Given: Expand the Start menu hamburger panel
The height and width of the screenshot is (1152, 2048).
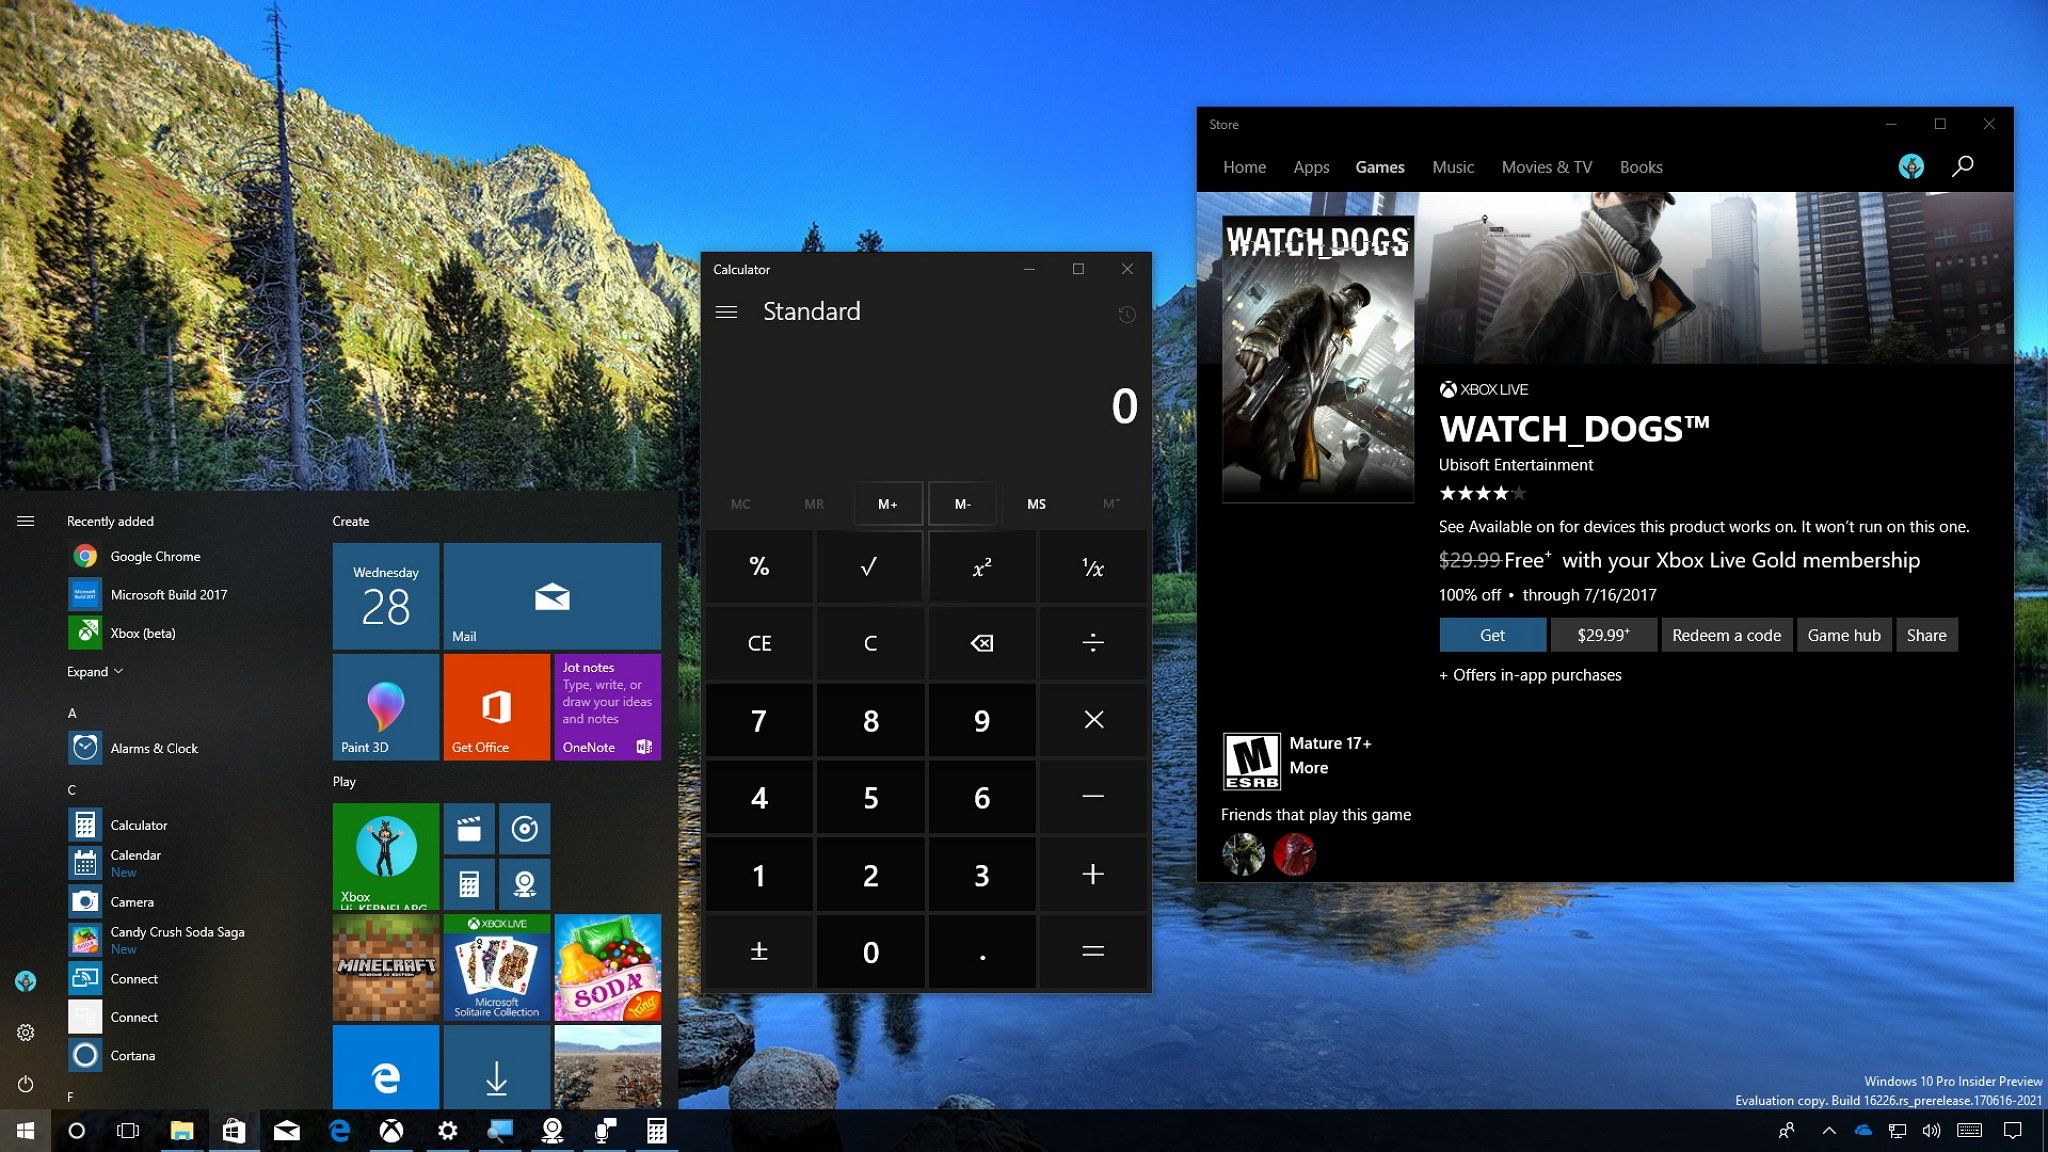Looking at the screenshot, I should [25, 520].
